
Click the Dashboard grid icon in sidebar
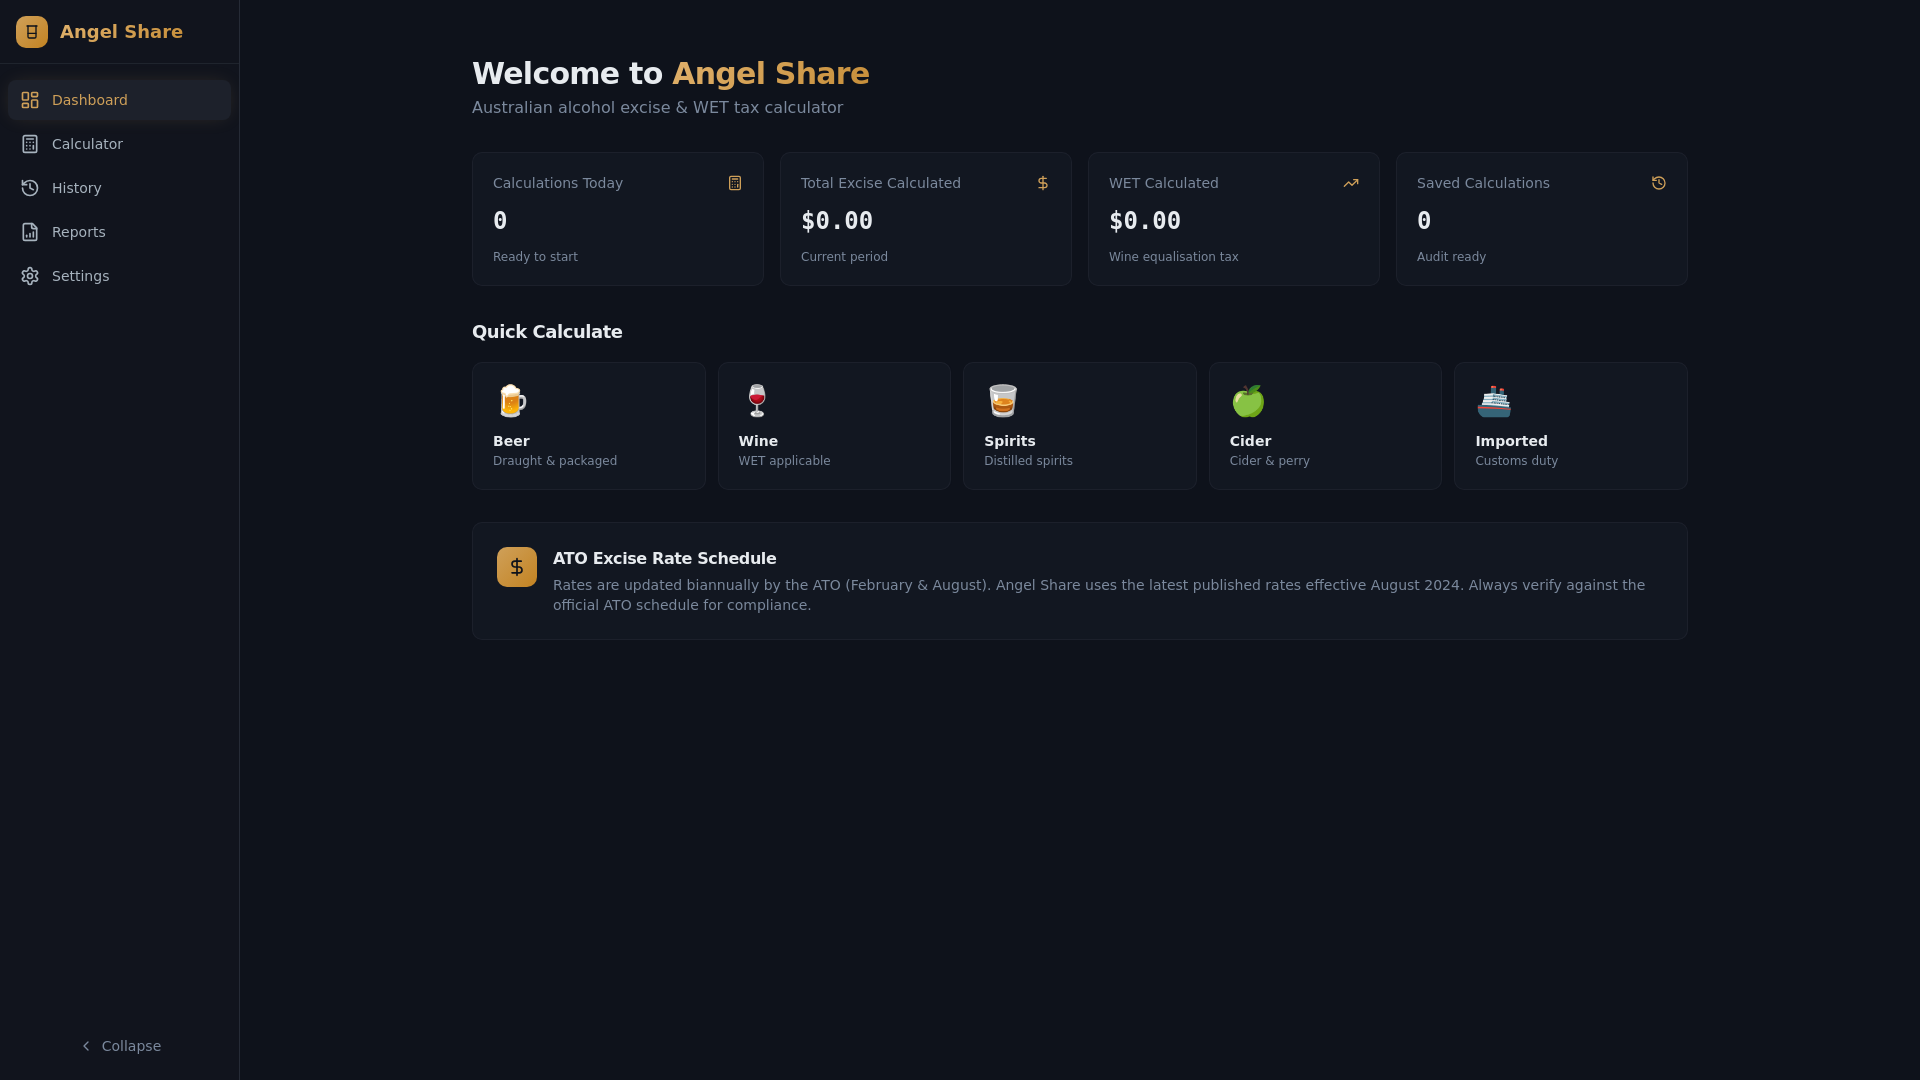(x=30, y=100)
